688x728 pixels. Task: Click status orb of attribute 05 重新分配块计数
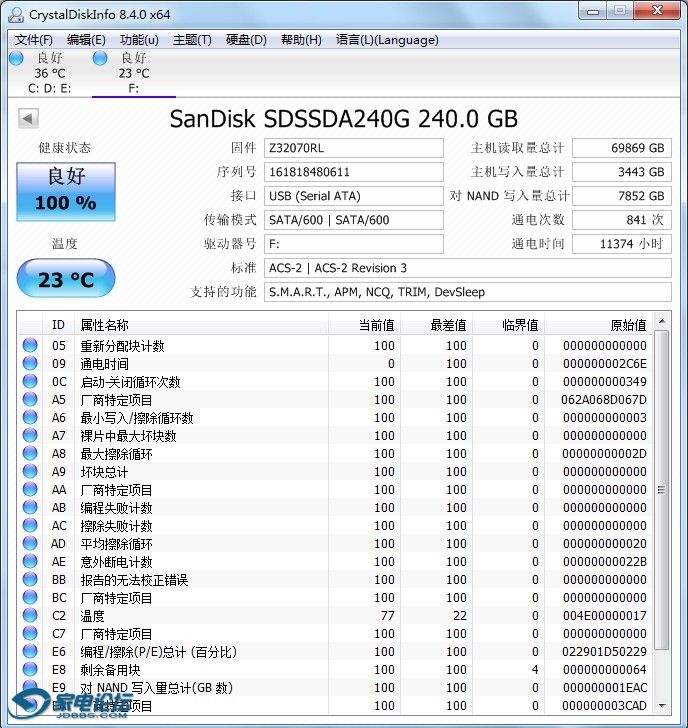pos(30,345)
